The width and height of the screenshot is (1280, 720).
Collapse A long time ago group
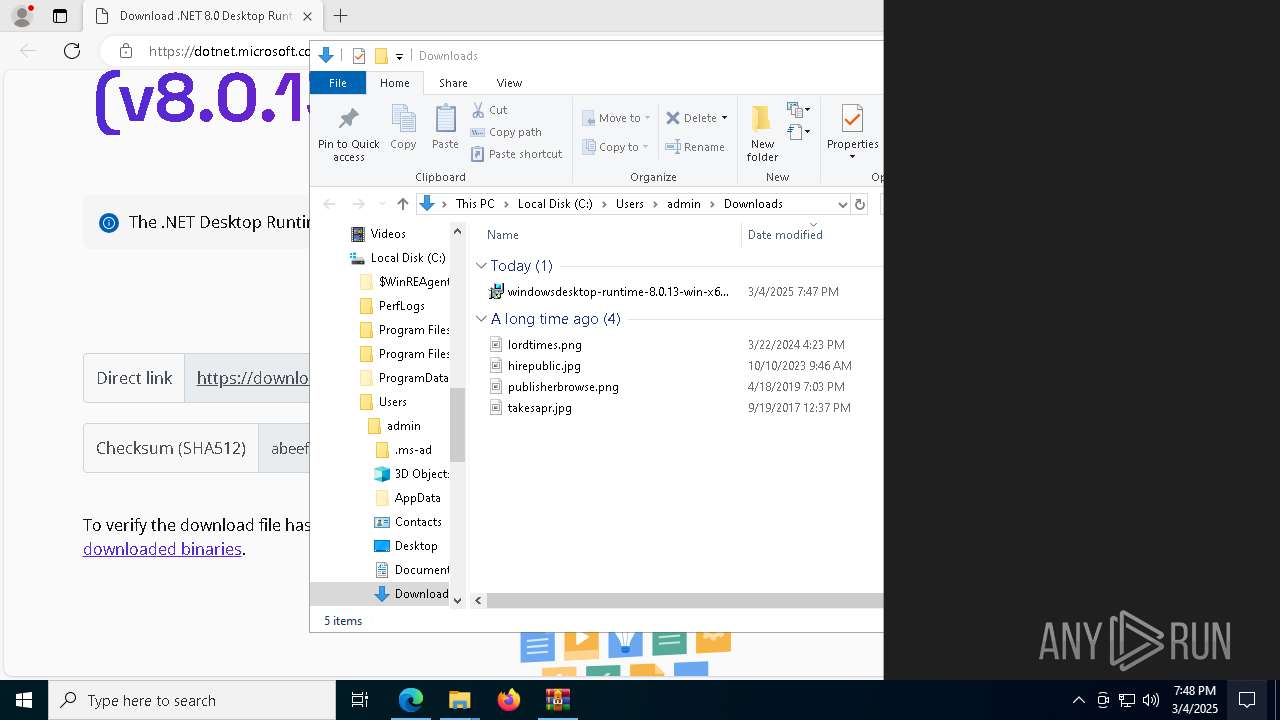coord(481,319)
